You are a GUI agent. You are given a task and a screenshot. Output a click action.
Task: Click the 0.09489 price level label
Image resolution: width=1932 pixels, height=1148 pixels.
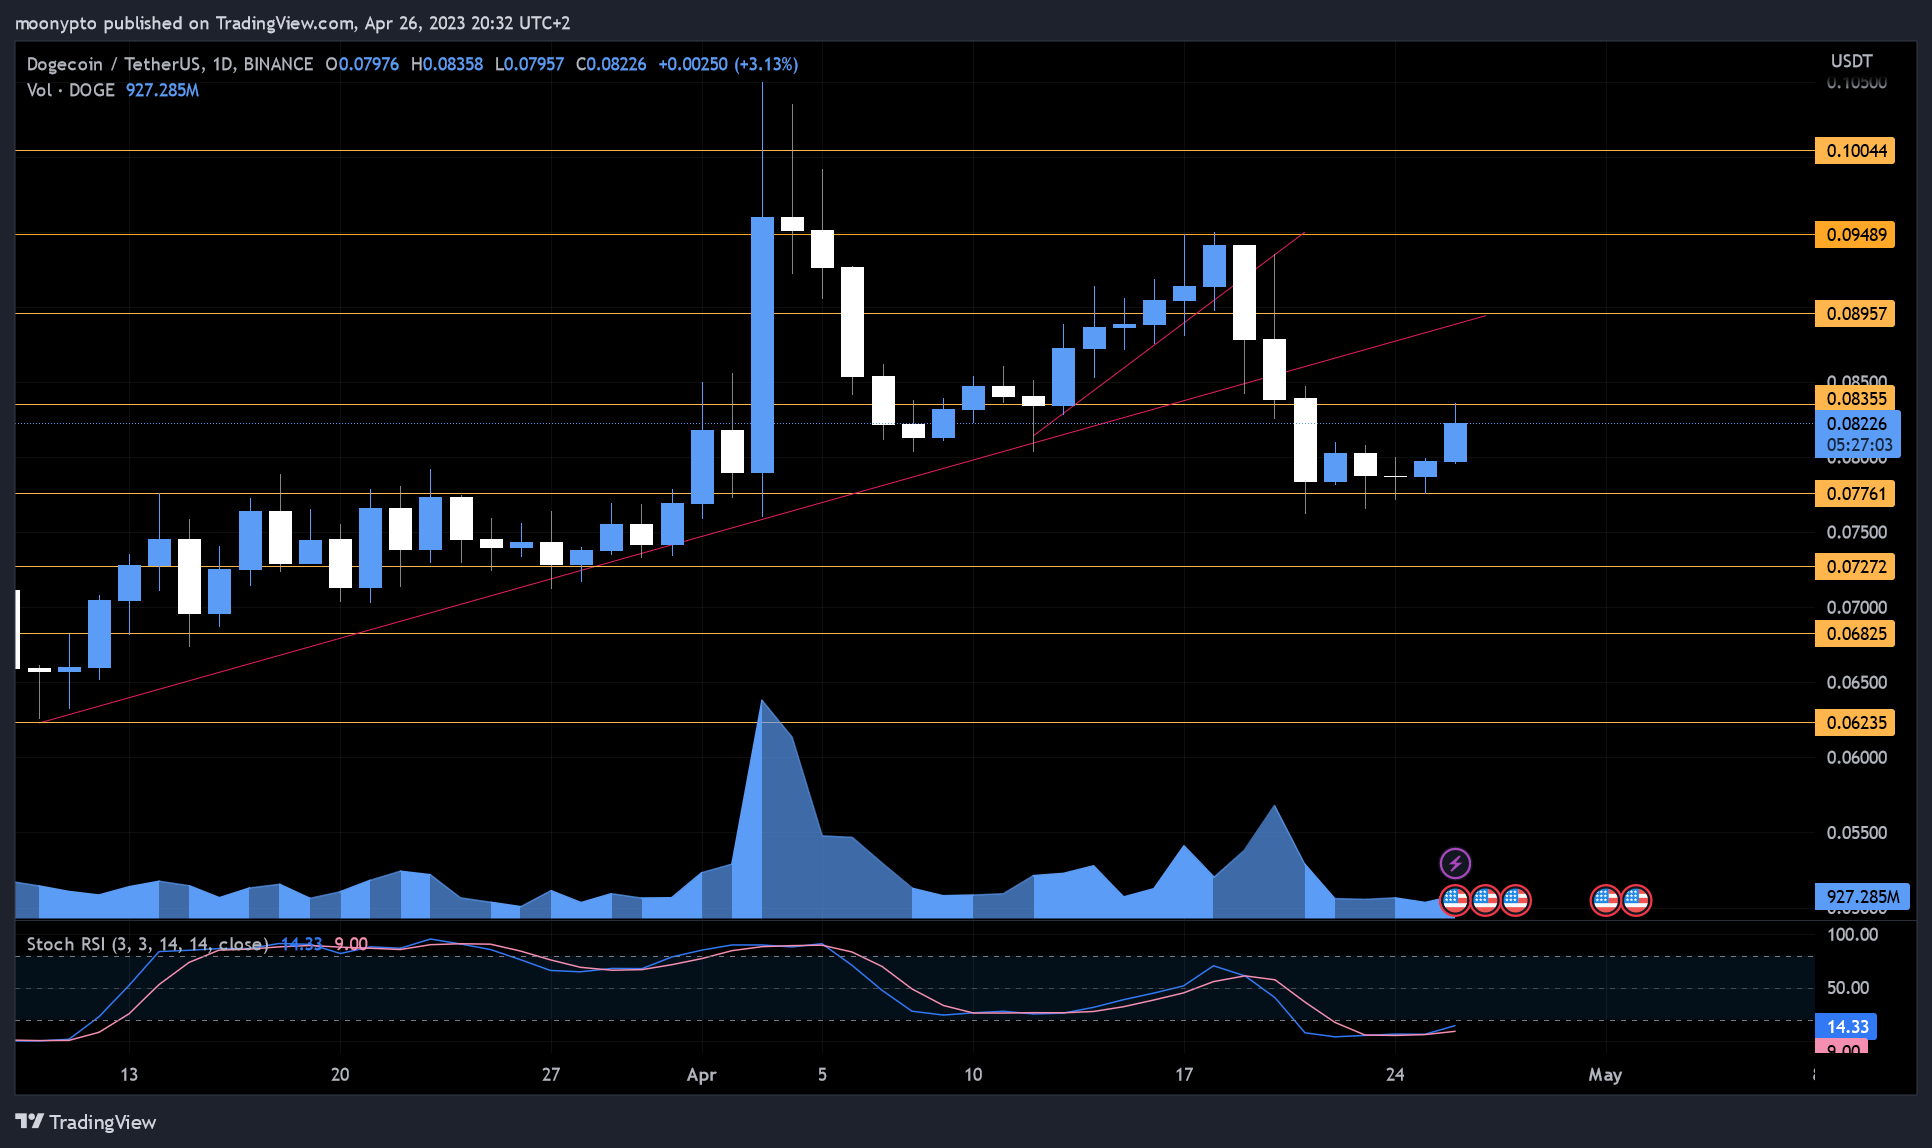click(x=1855, y=235)
